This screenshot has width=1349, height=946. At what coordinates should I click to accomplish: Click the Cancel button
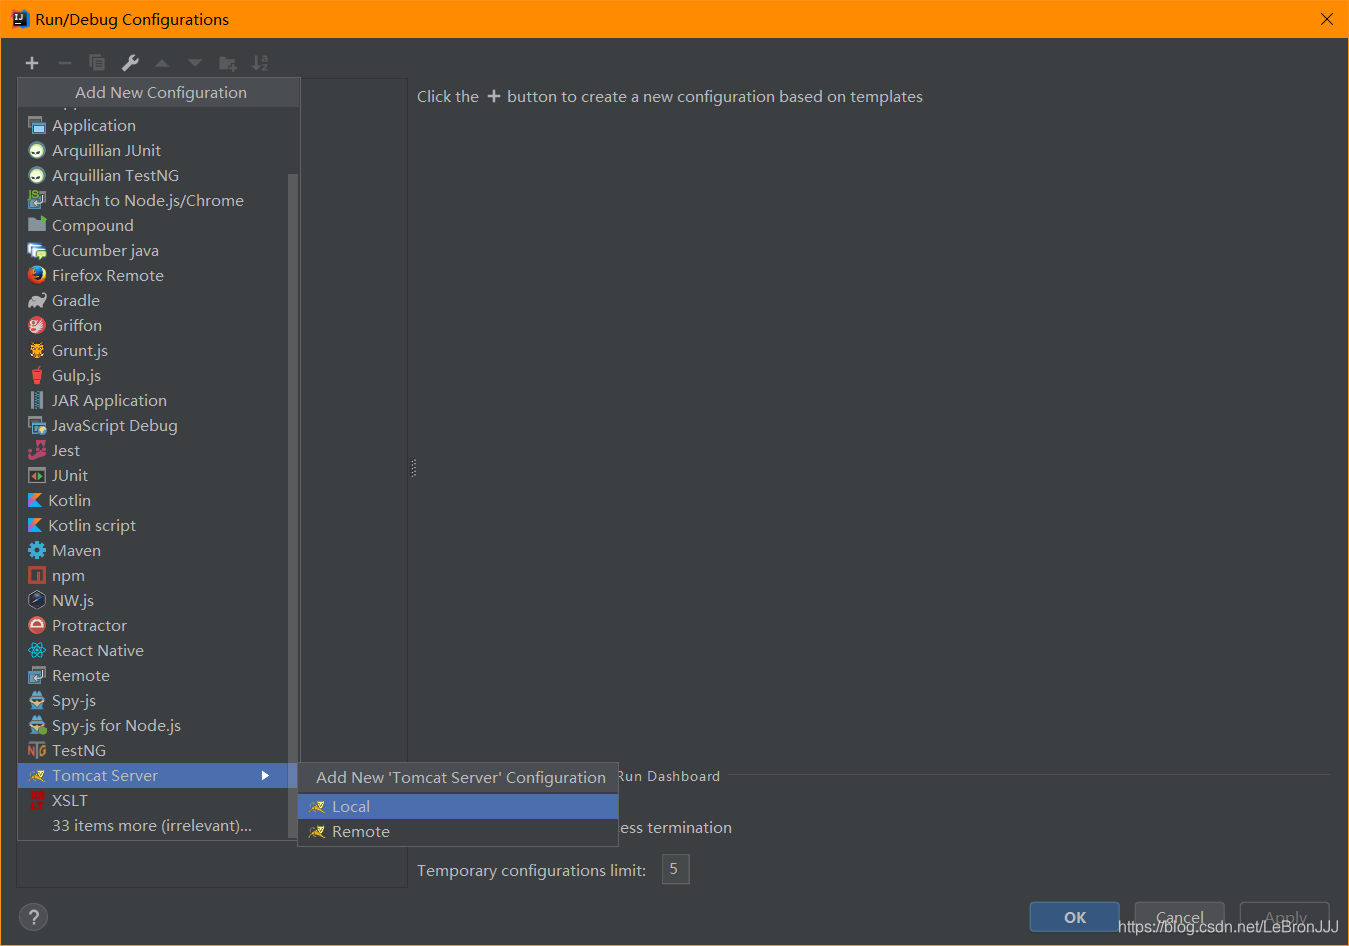click(1180, 917)
